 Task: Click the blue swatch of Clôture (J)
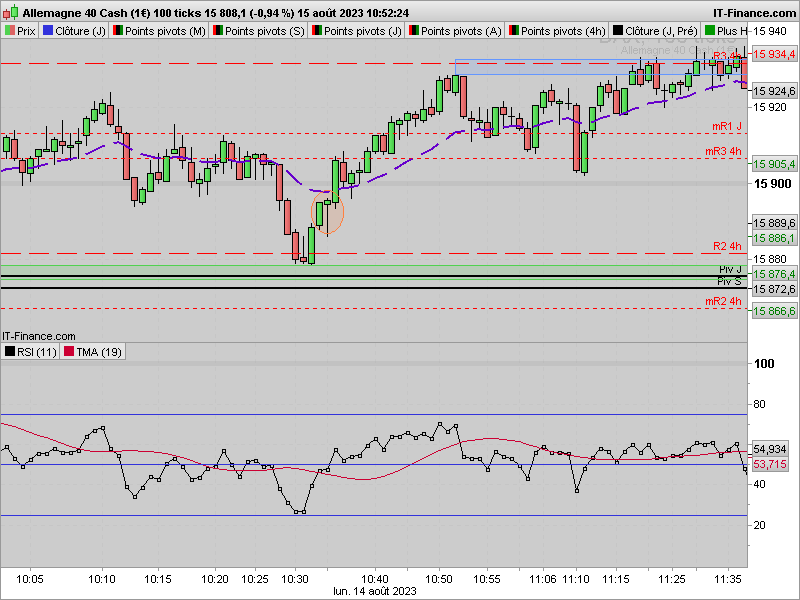pos(48,31)
